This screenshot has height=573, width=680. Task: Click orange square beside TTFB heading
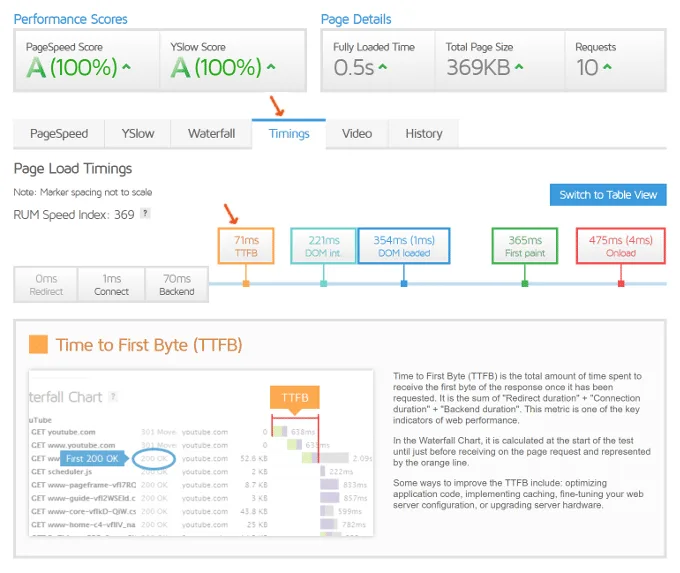38,344
